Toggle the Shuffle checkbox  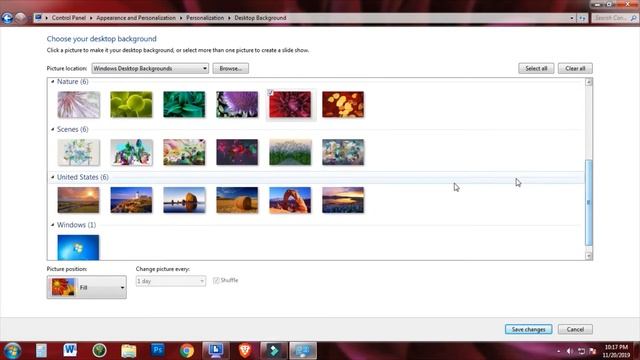216,280
